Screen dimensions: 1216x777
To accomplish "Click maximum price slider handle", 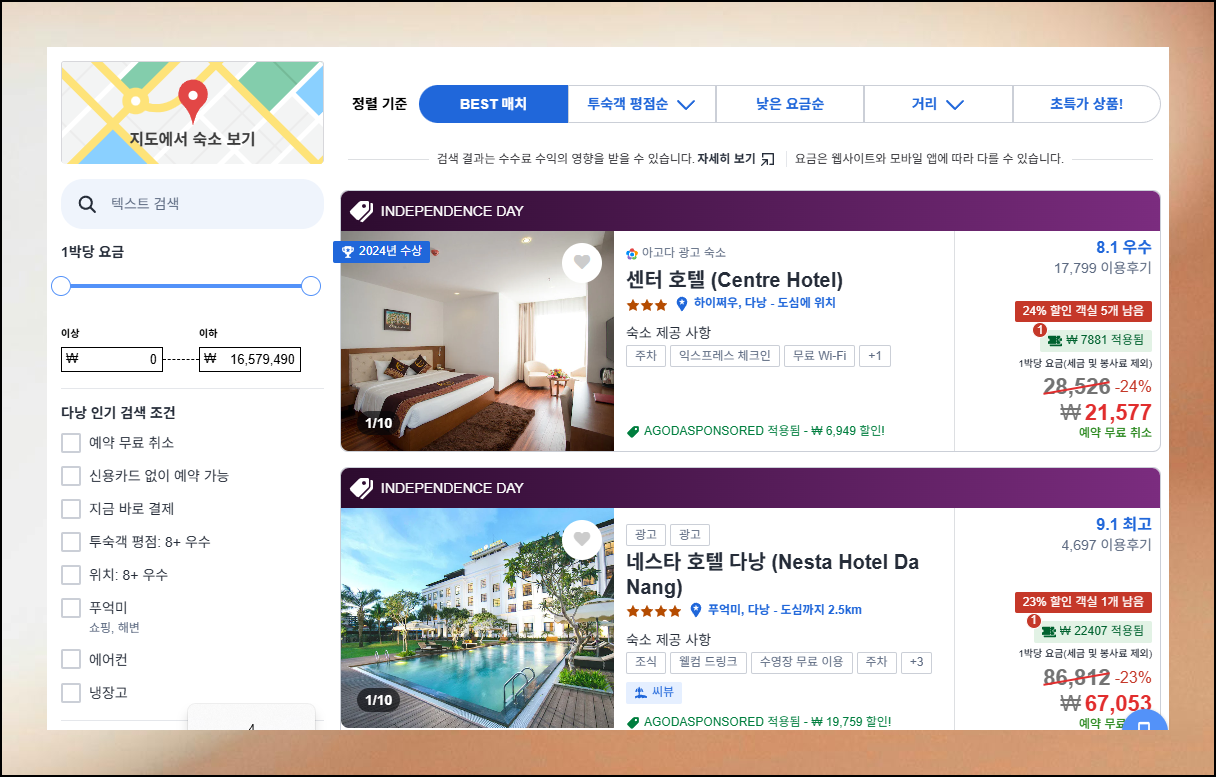I will coord(311,287).
